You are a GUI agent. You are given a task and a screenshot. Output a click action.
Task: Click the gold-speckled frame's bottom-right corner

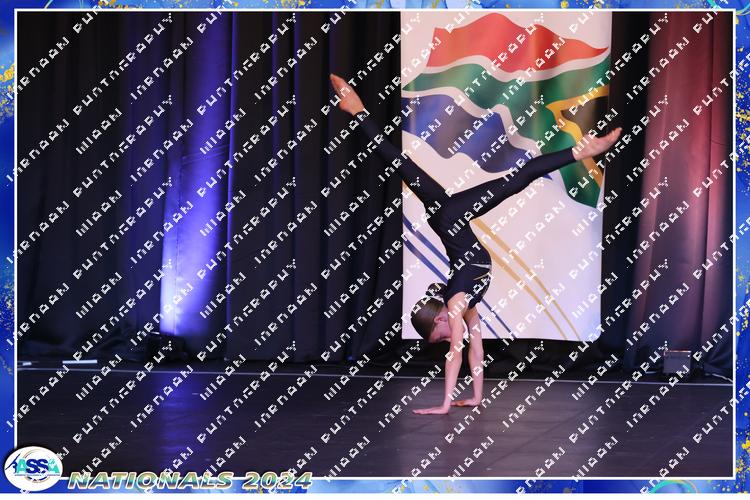[x=740, y=490]
